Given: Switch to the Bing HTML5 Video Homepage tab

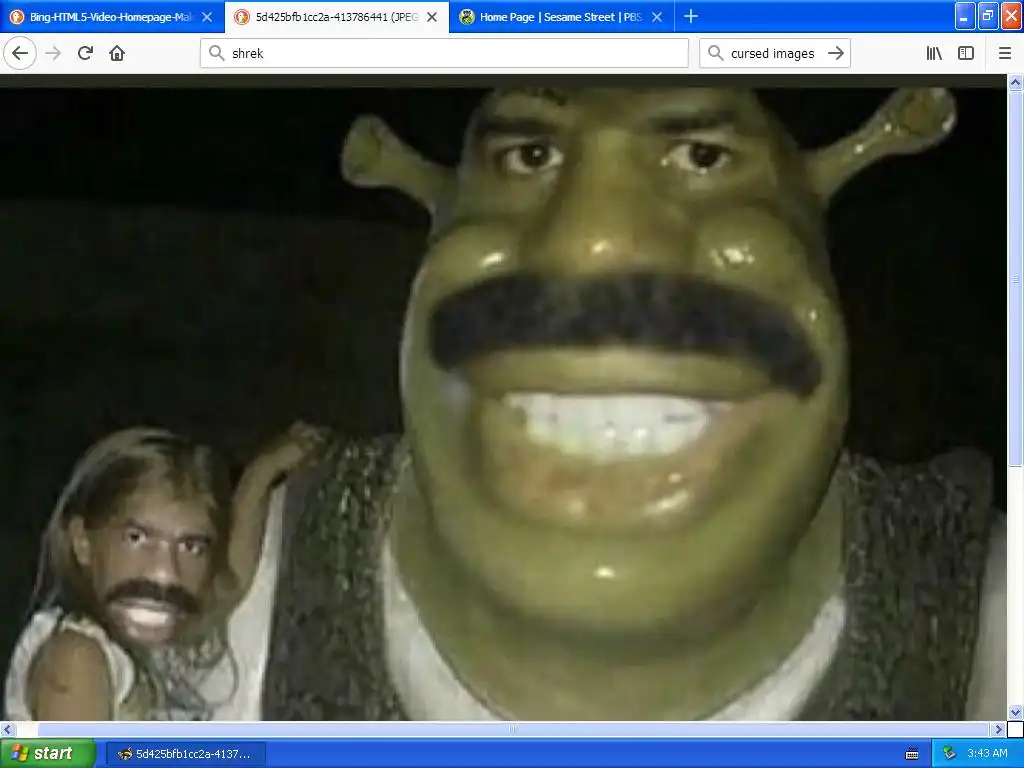Looking at the screenshot, I should pyautogui.click(x=112, y=17).
